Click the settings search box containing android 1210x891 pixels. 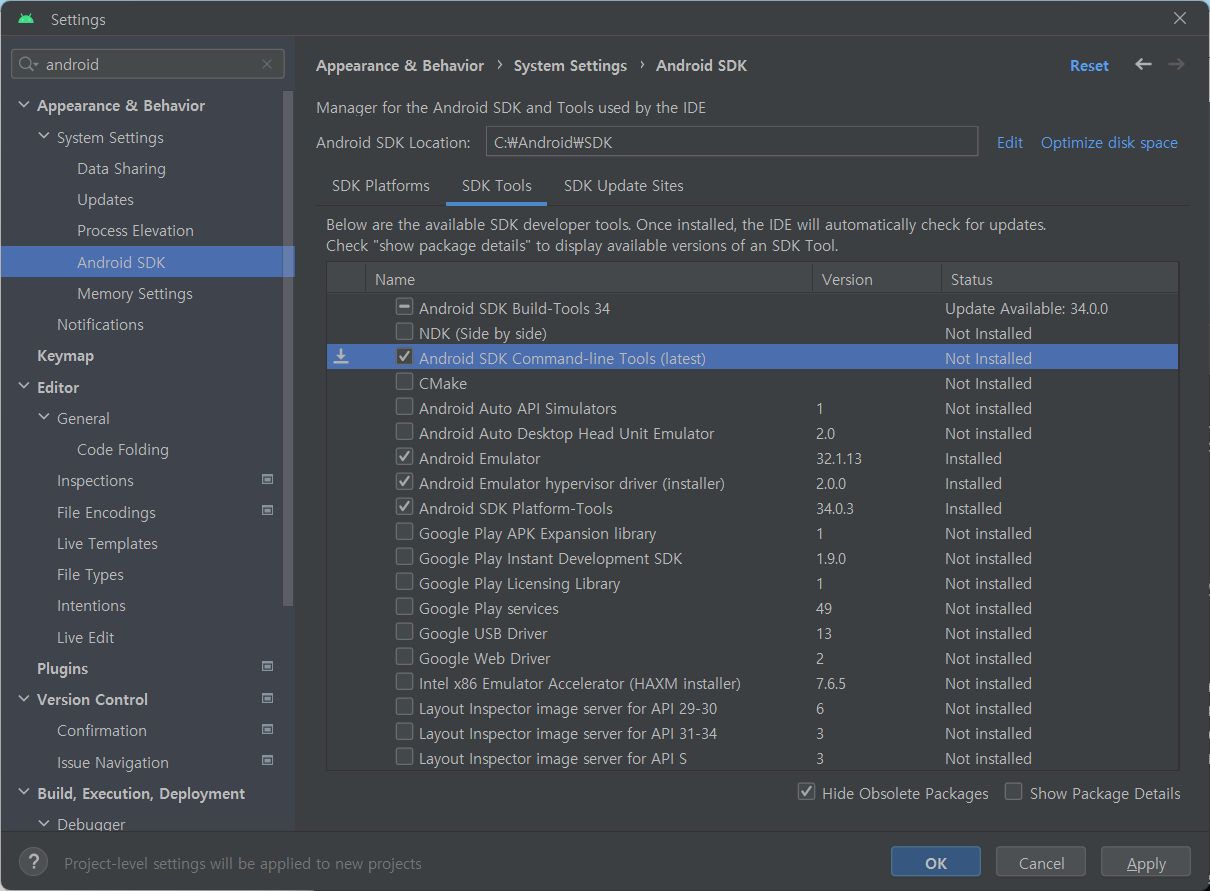tap(148, 64)
